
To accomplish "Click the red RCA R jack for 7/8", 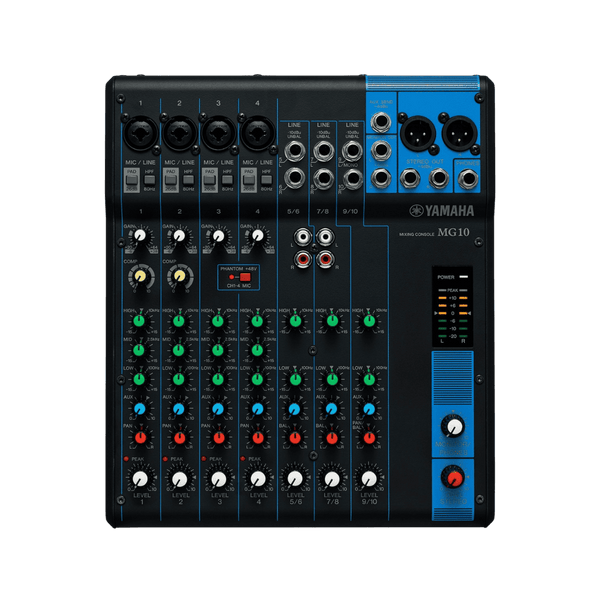I will [325, 259].
